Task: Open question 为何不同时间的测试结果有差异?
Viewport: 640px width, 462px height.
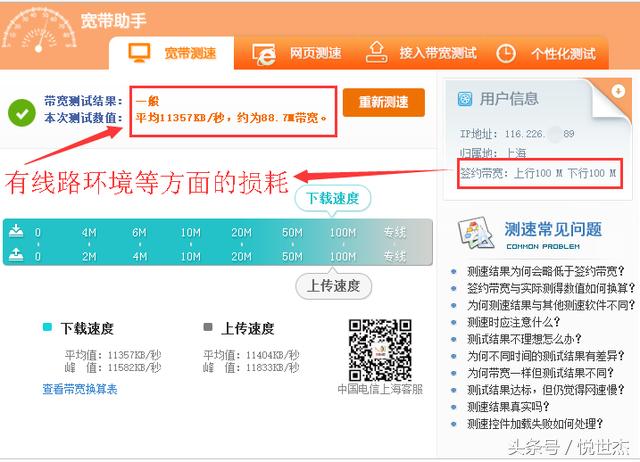Action: (546, 356)
